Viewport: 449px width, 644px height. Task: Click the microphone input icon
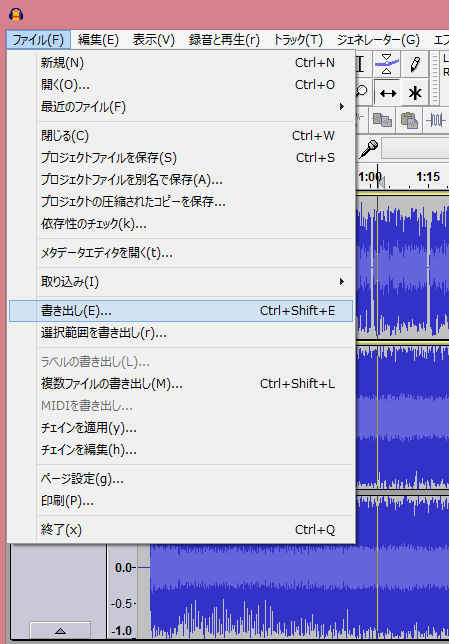coord(368,149)
